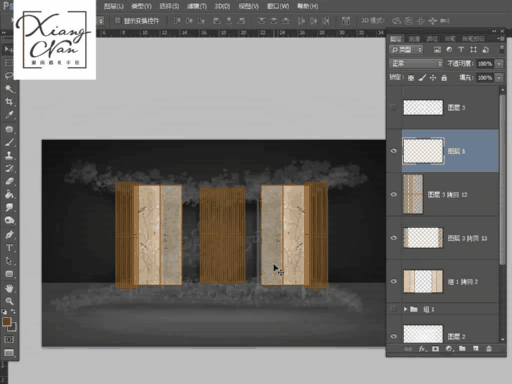Swap foreground and background colors
Image resolution: width=512 pixels, height=384 pixels.
click(13, 311)
